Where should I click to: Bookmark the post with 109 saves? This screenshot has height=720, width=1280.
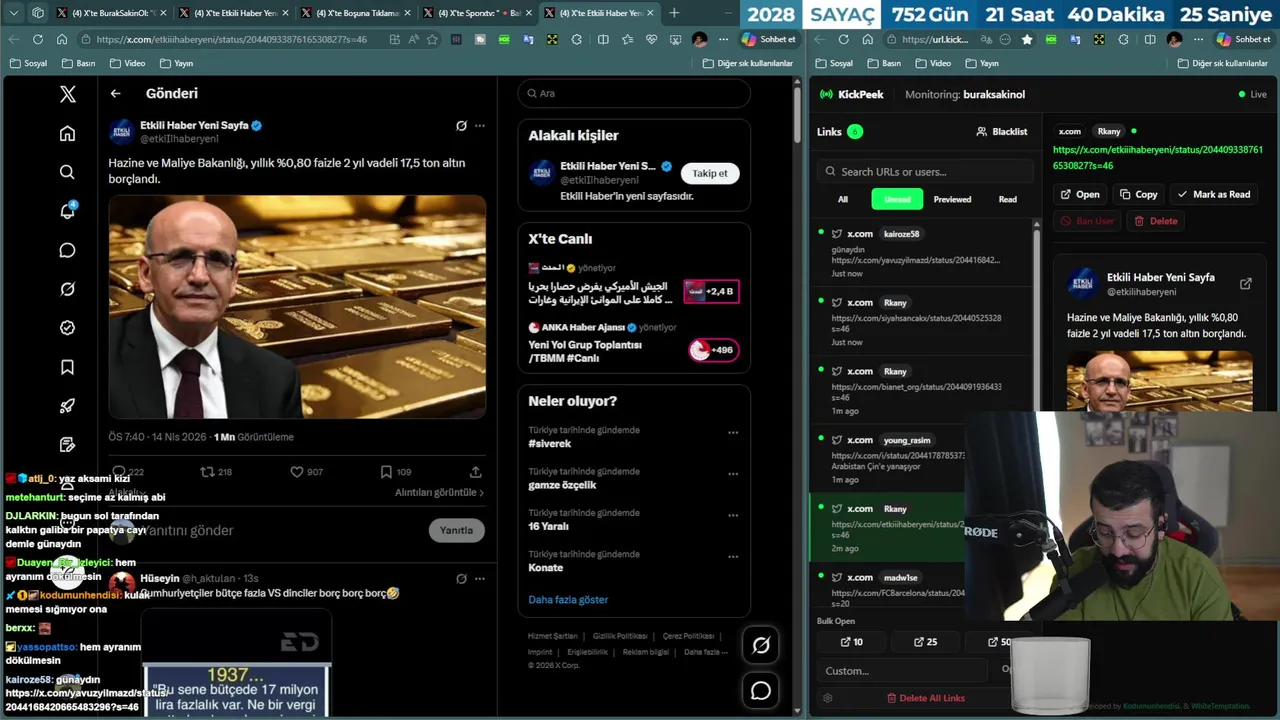(x=396, y=472)
